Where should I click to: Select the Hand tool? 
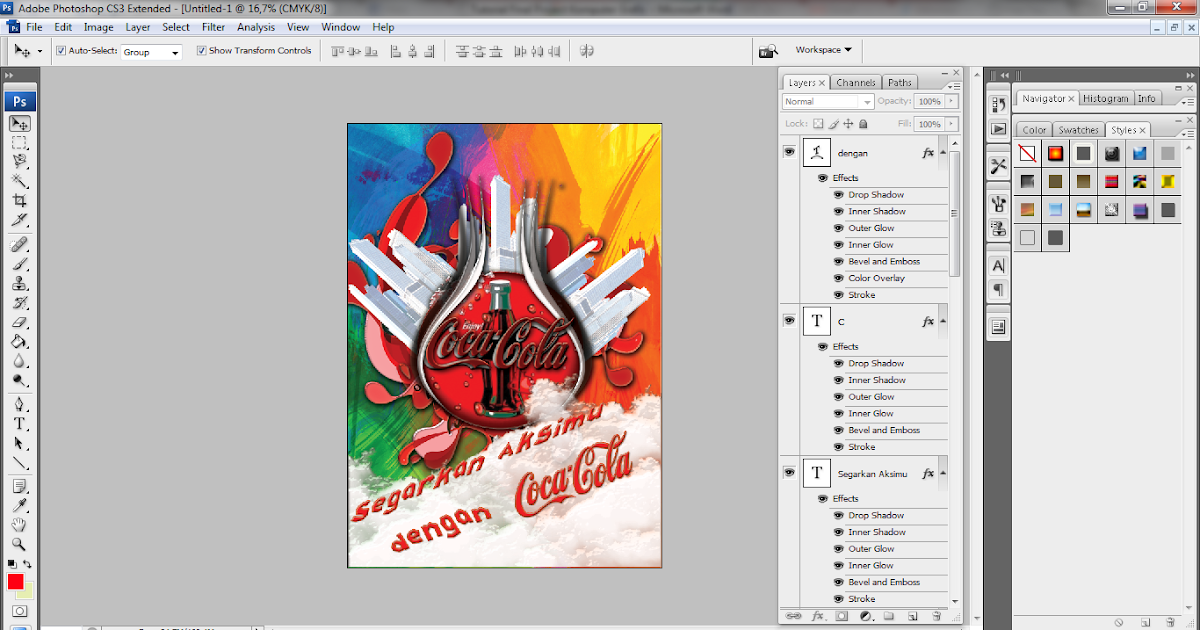point(20,525)
